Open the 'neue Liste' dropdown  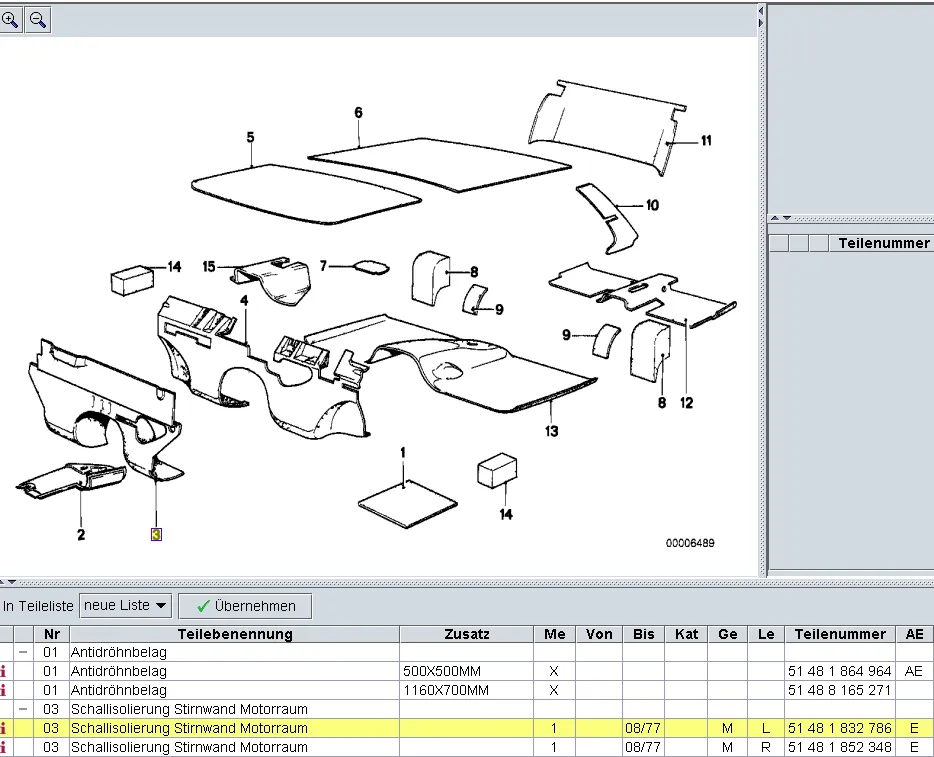tap(125, 605)
